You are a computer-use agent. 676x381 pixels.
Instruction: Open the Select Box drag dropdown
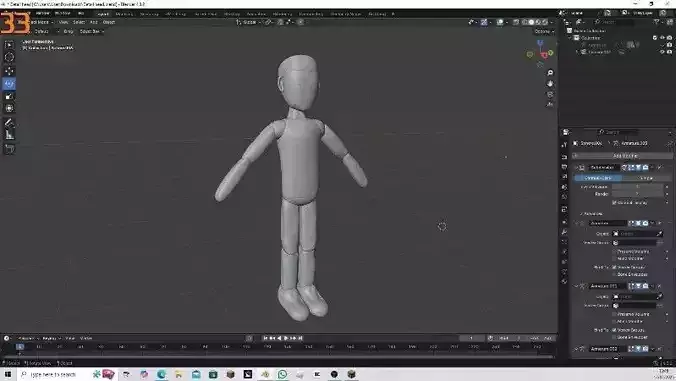tap(92, 31)
